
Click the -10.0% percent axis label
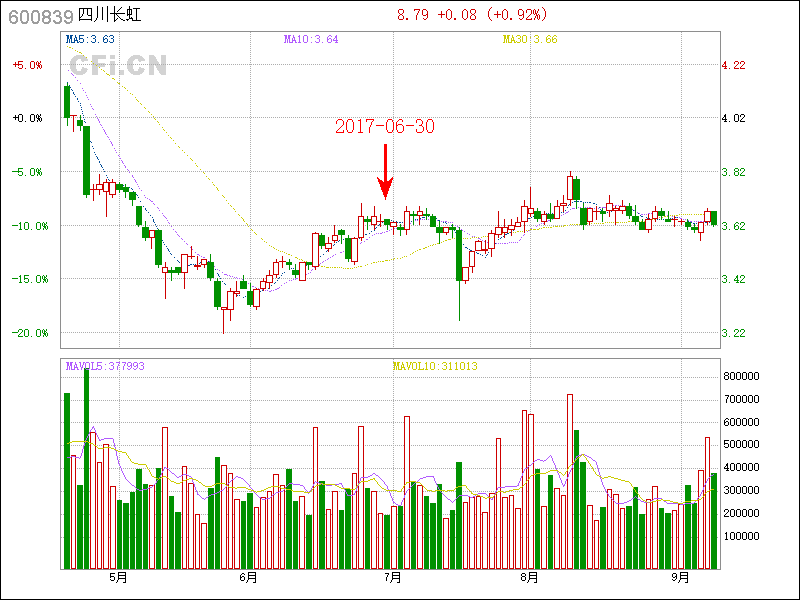coord(31,226)
